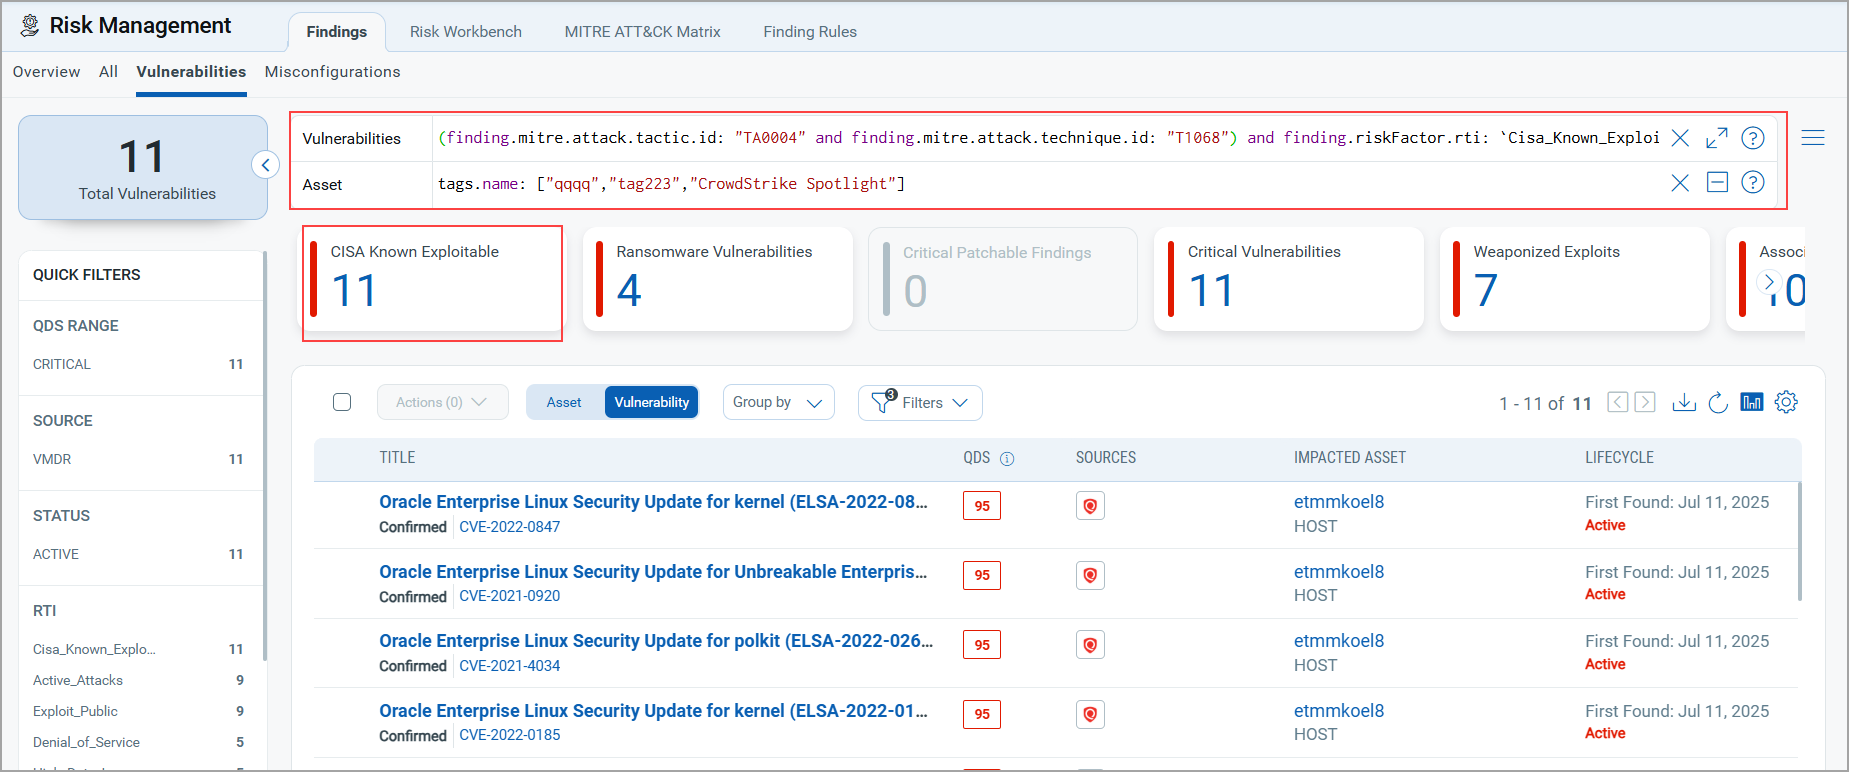Viewport: 1849px width, 772px height.
Task: Open the Findings tab
Action: (x=337, y=32)
